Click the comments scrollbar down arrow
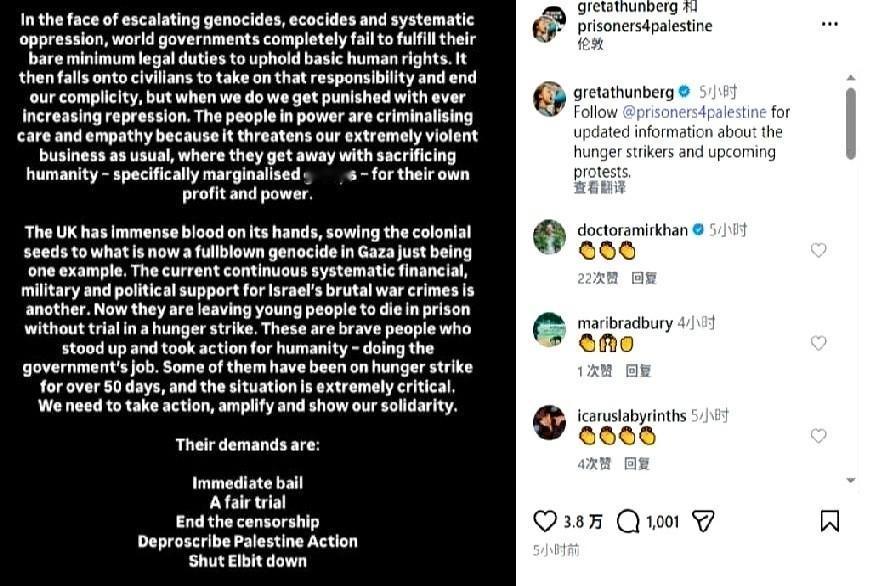Screen dimensions: 879x586 (x=851, y=480)
